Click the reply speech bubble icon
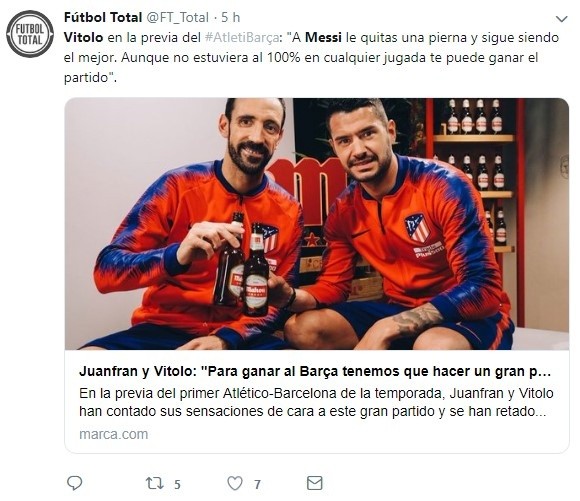This screenshot has width=580, height=501. pyautogui.click(x=74, y=483)
